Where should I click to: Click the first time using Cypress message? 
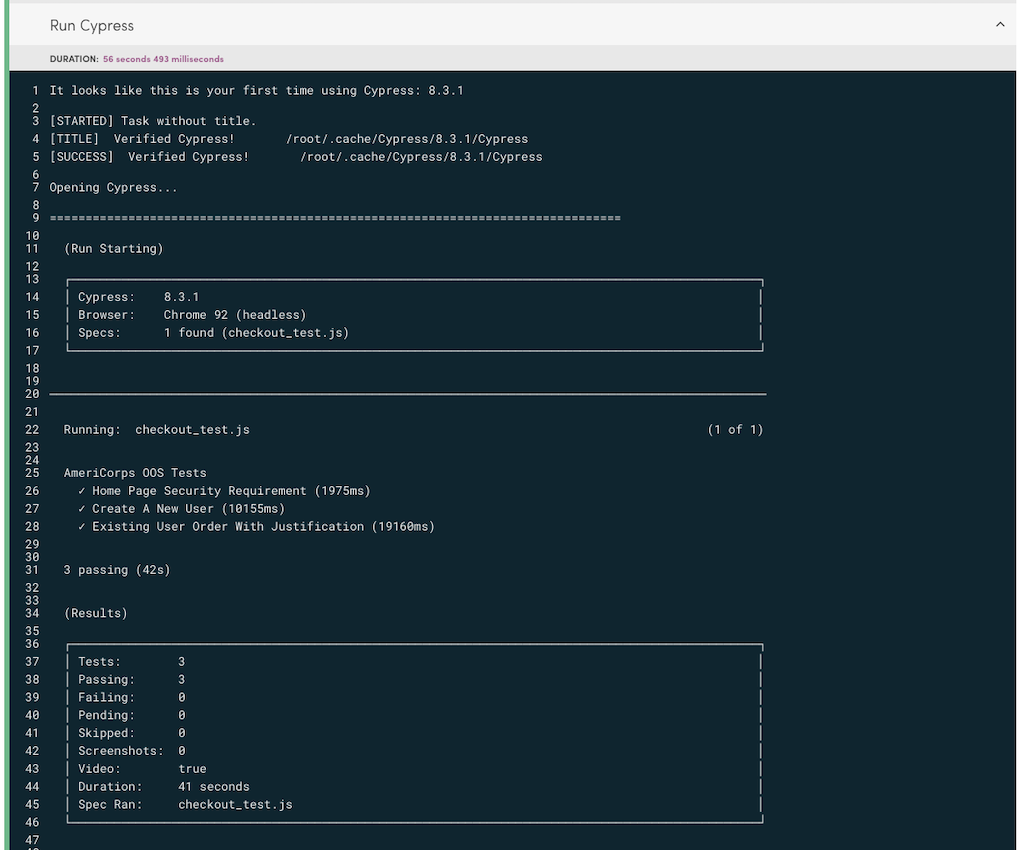256,91
